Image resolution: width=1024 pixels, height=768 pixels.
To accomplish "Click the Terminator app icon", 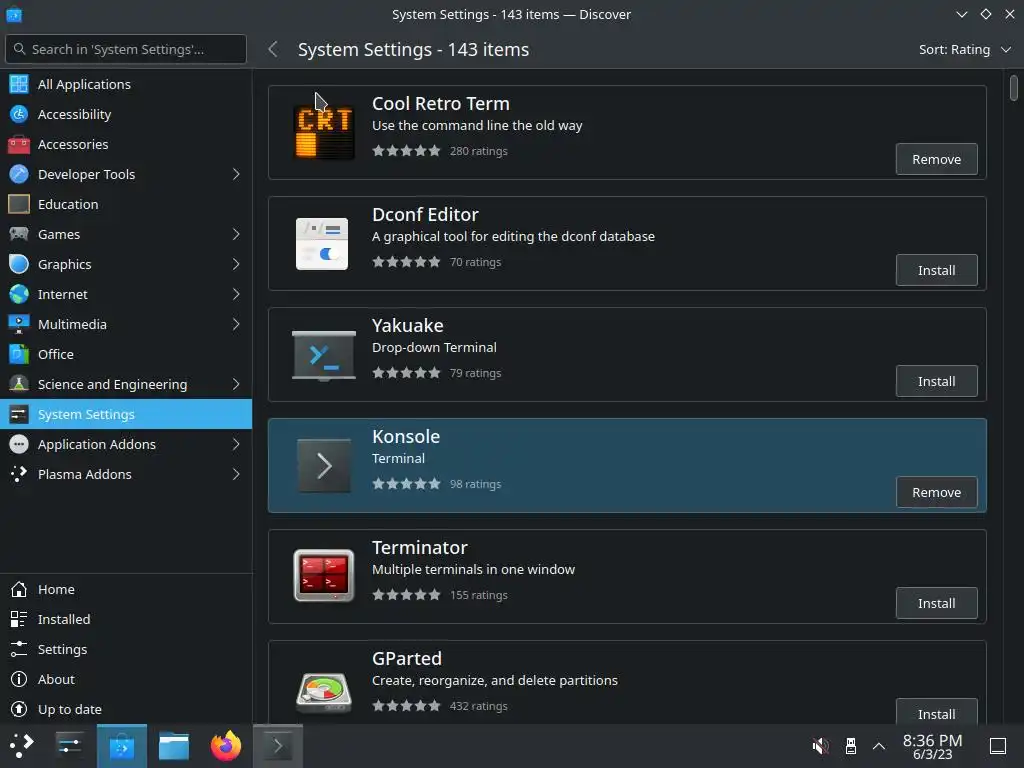I will (x=324, y=575).
